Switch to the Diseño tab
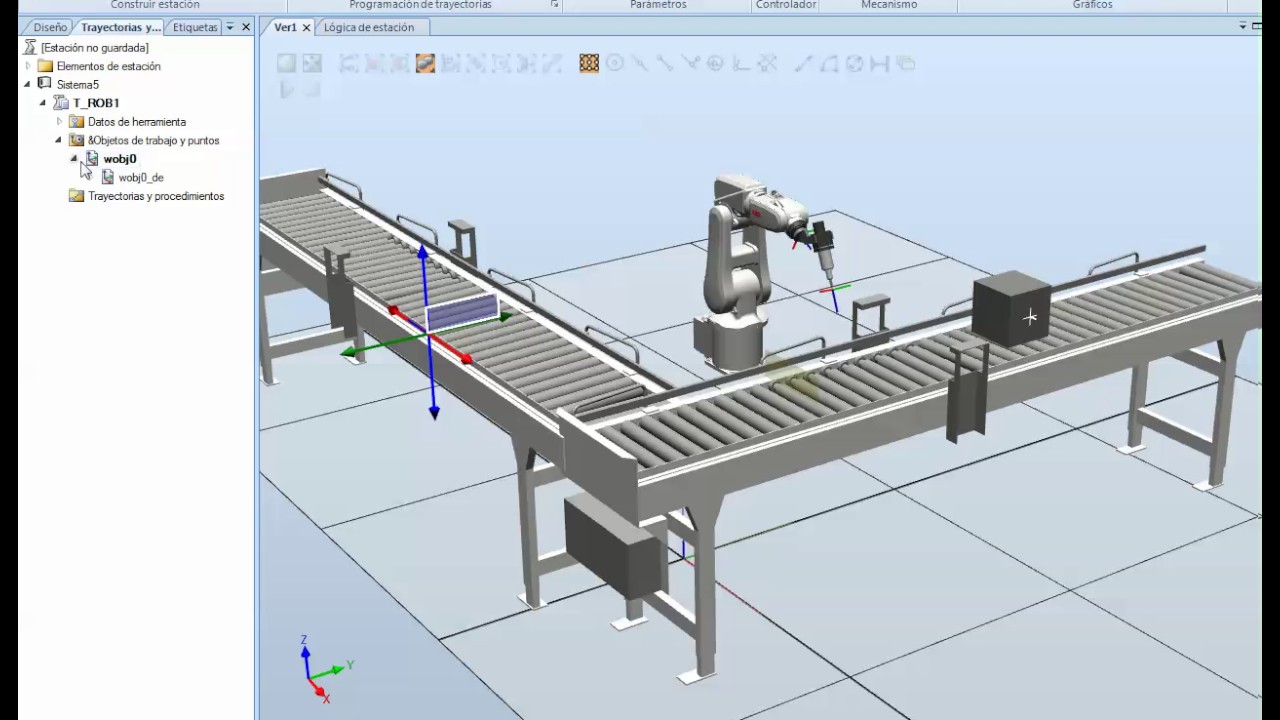This screenshot has height=720, width=1280. tap(50, 27)
